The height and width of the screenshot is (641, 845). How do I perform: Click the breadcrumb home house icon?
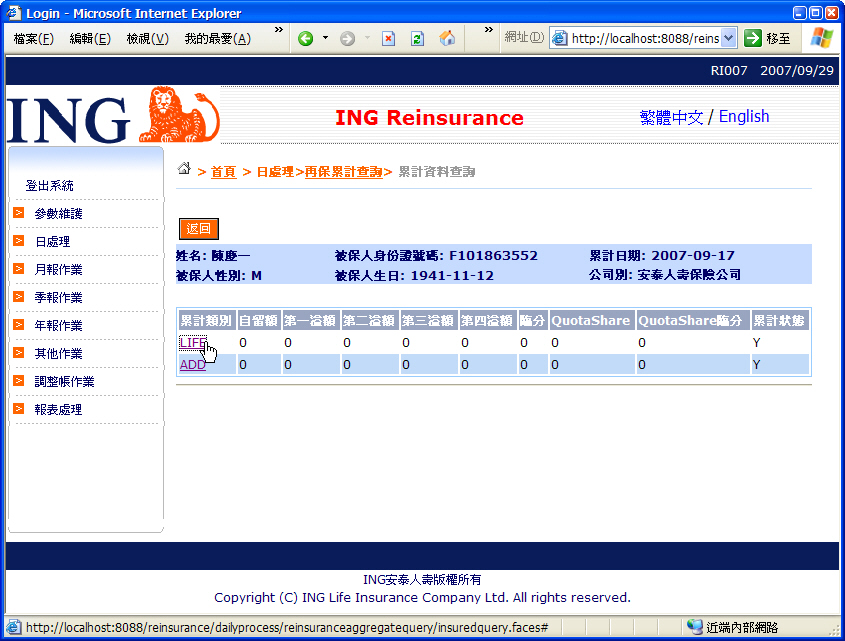click(x=184, y=168)
